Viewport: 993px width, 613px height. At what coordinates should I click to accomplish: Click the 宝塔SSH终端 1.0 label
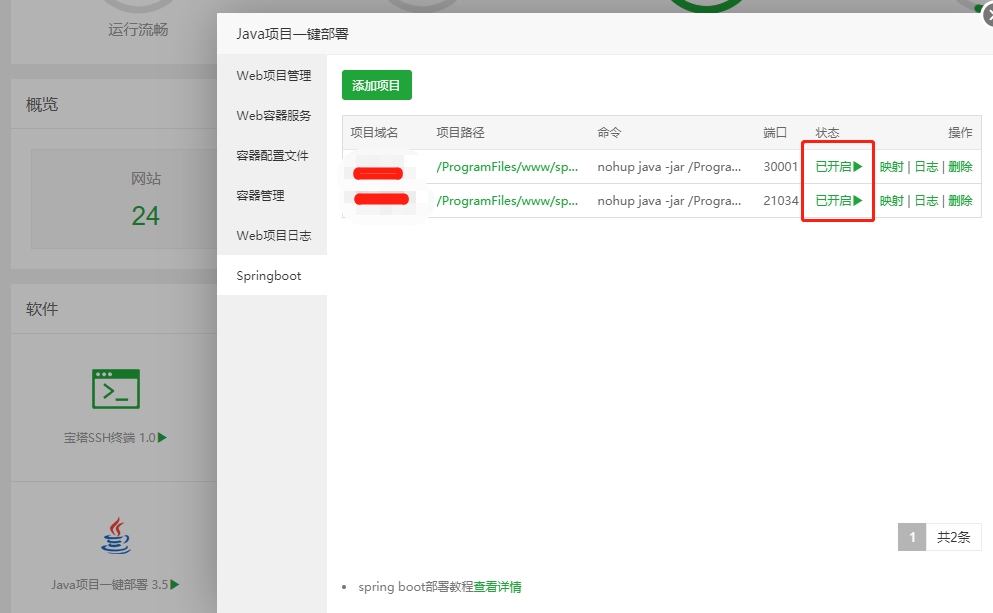pyautogui.click(x=110, y=438)
